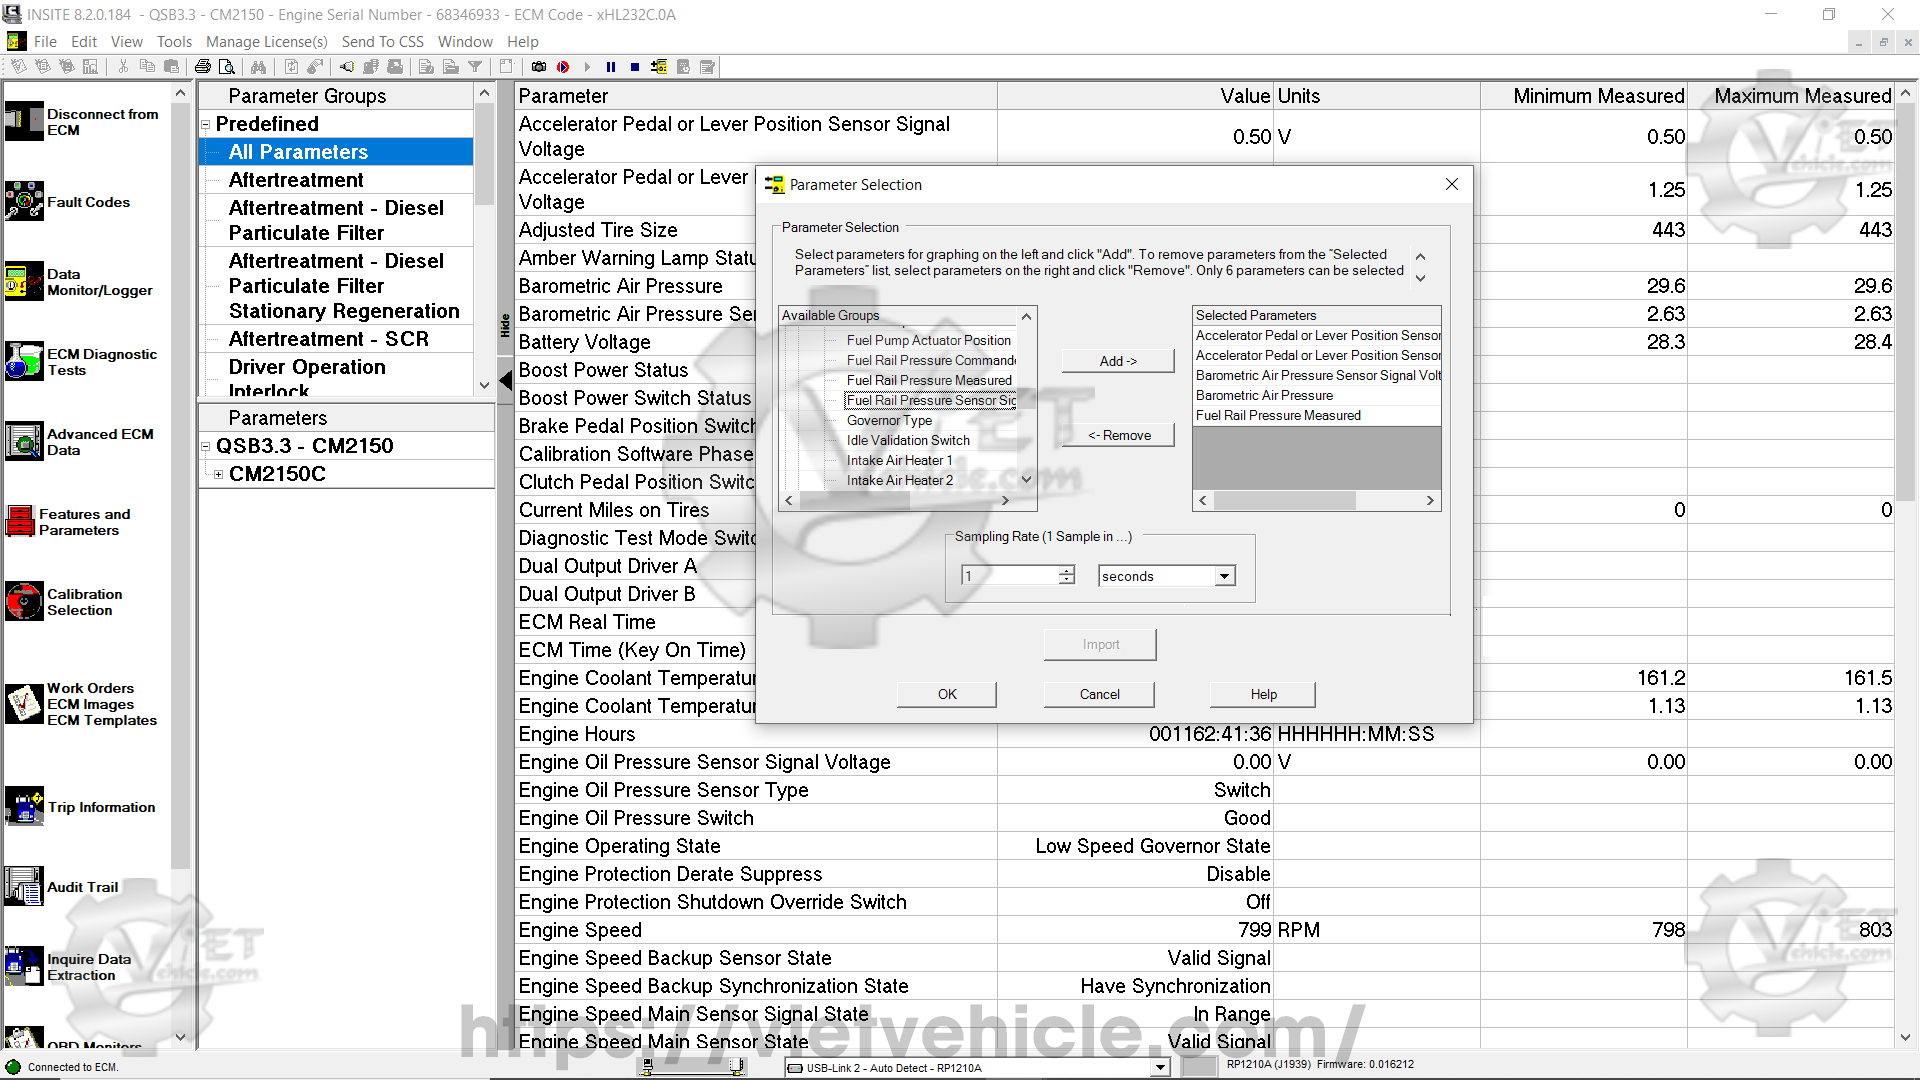Open Trip Information in sidebar

[100, 807]
